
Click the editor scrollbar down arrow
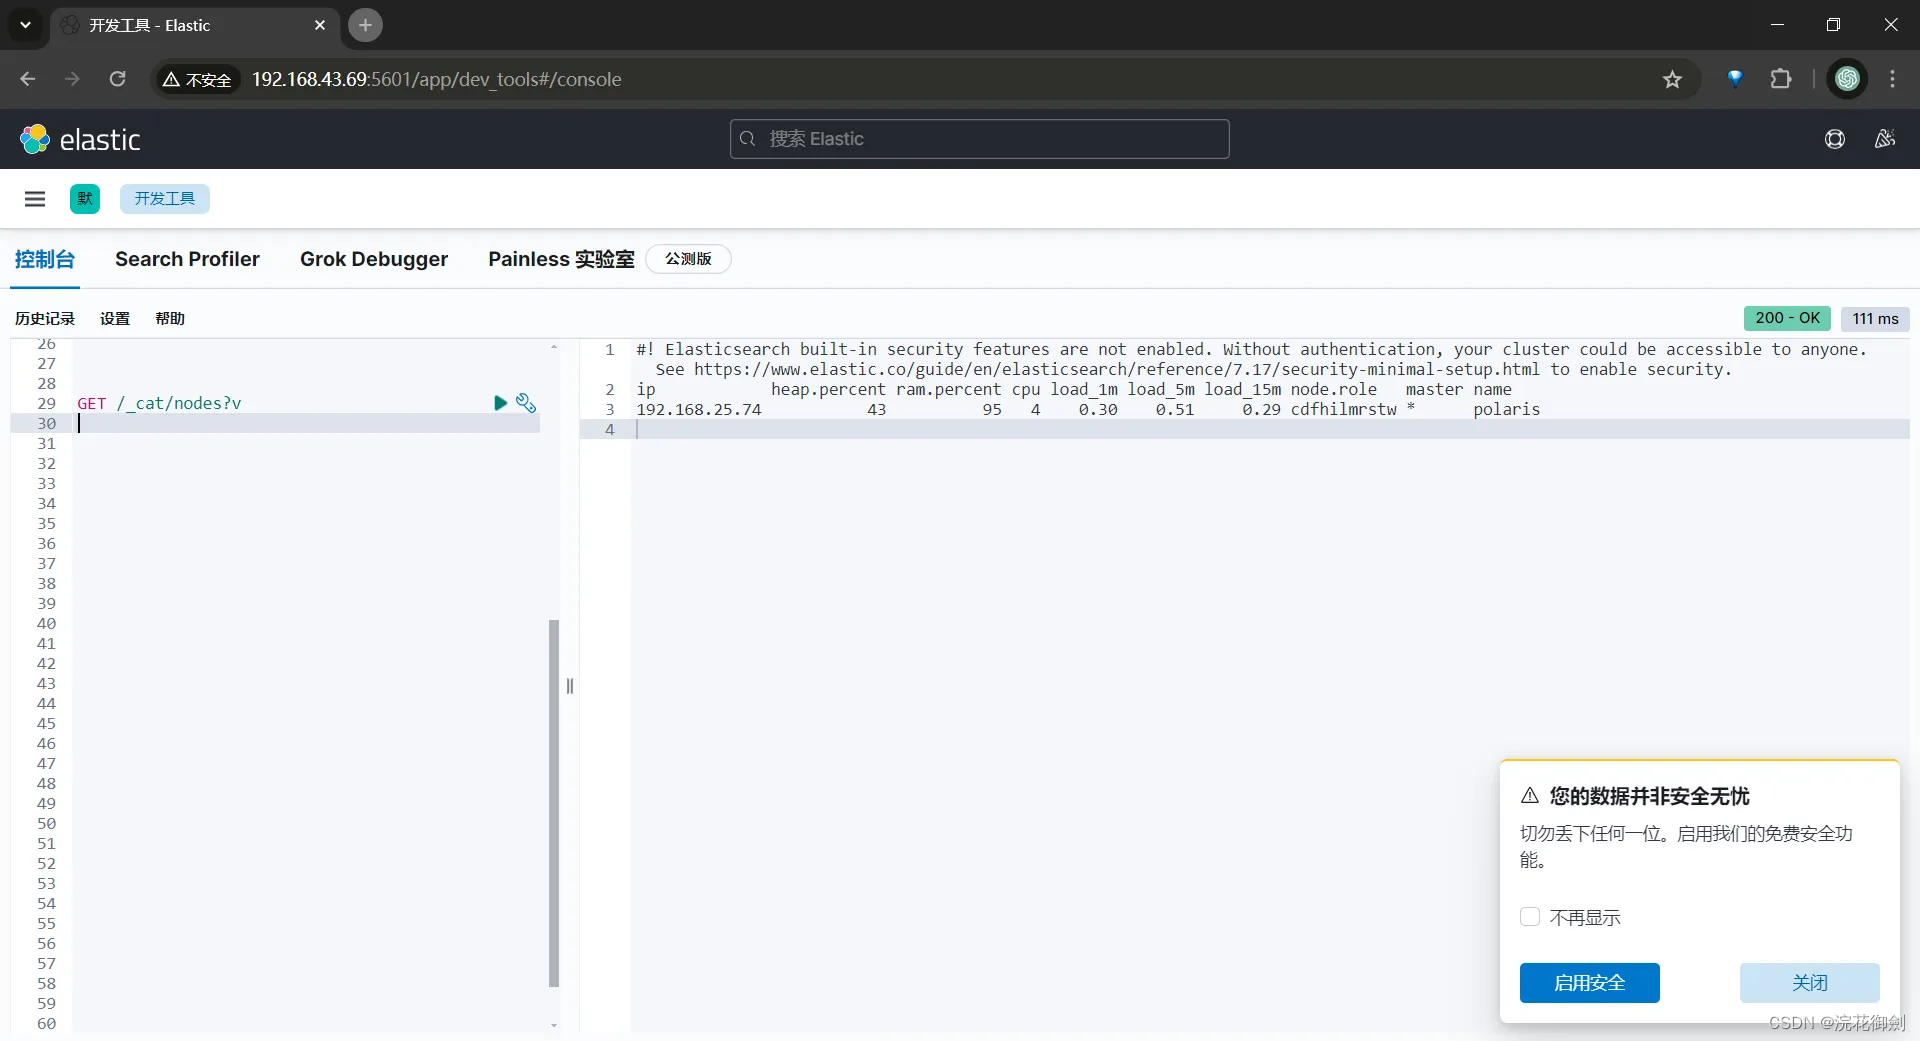pyautogui.click(x=554, y=1025)
